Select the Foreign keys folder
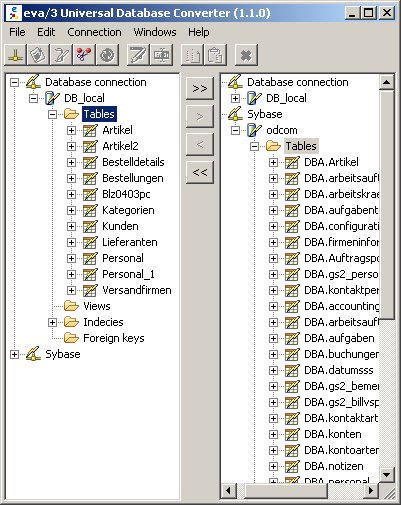 click(x=114, y=338)
